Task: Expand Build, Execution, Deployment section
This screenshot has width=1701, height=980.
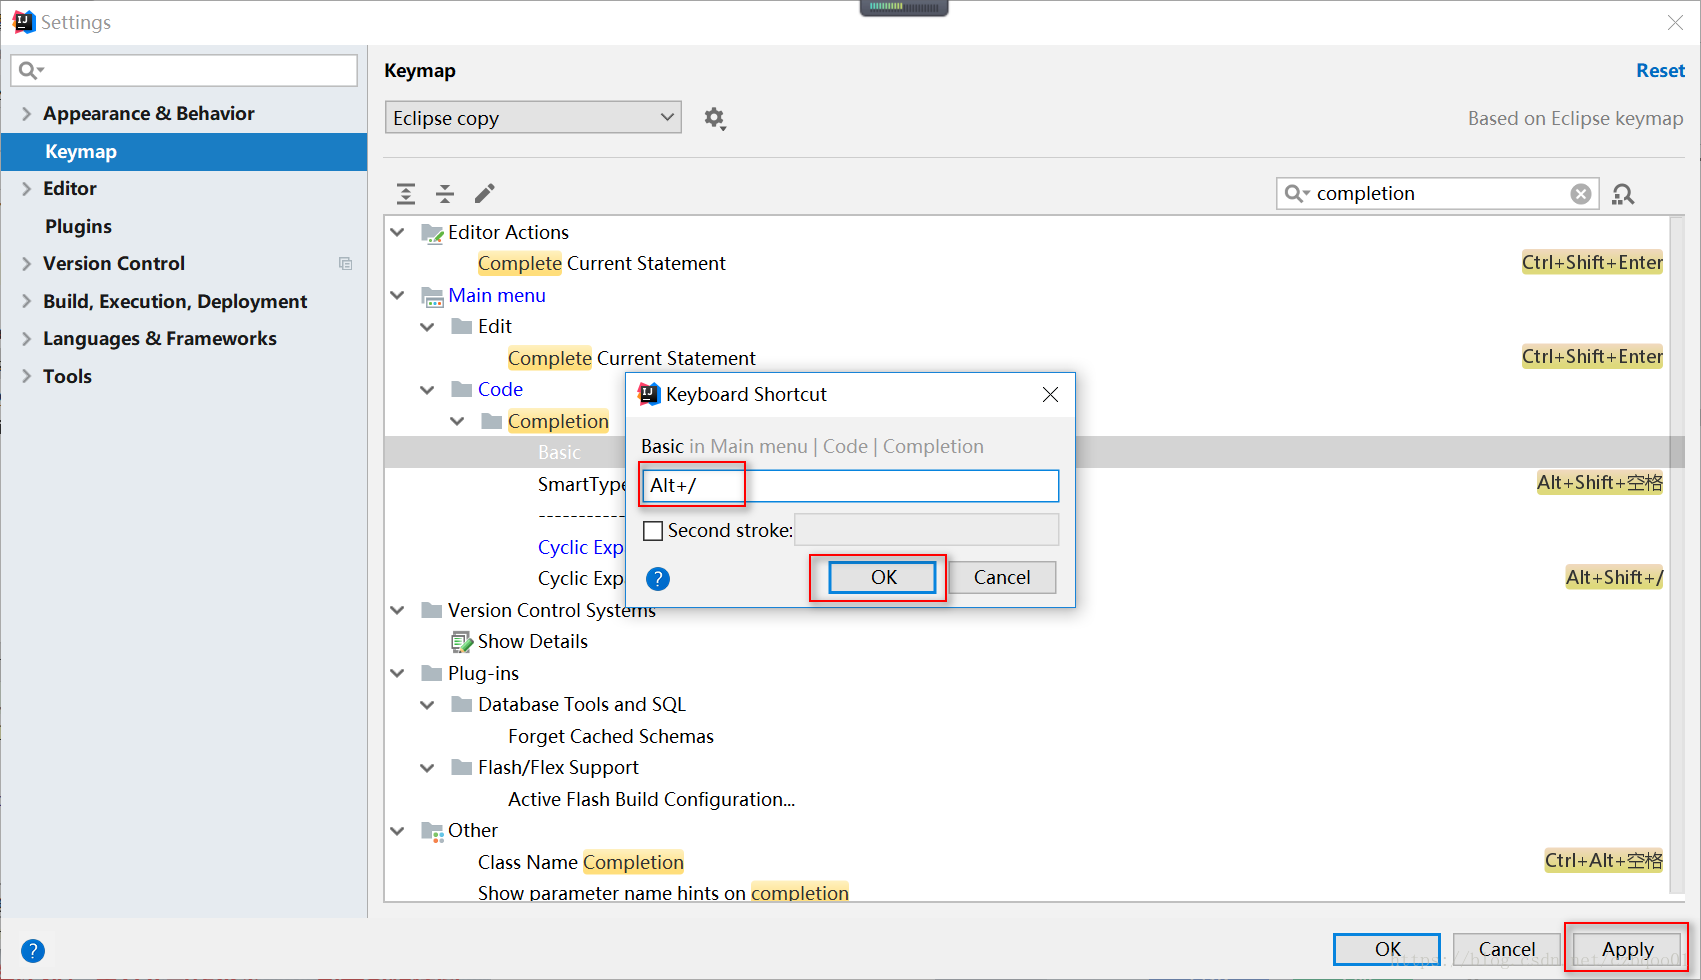Action: 27,301
